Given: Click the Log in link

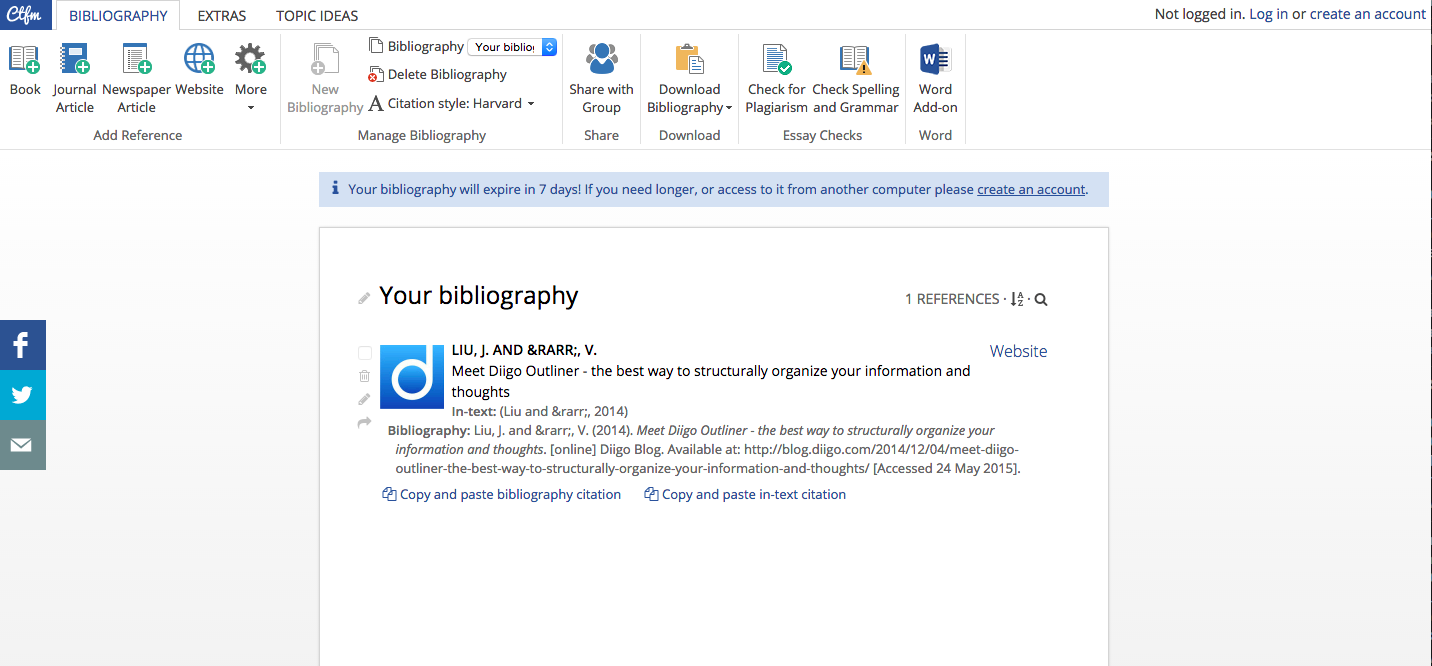Looking at the screenshot, I should 1269,14.
